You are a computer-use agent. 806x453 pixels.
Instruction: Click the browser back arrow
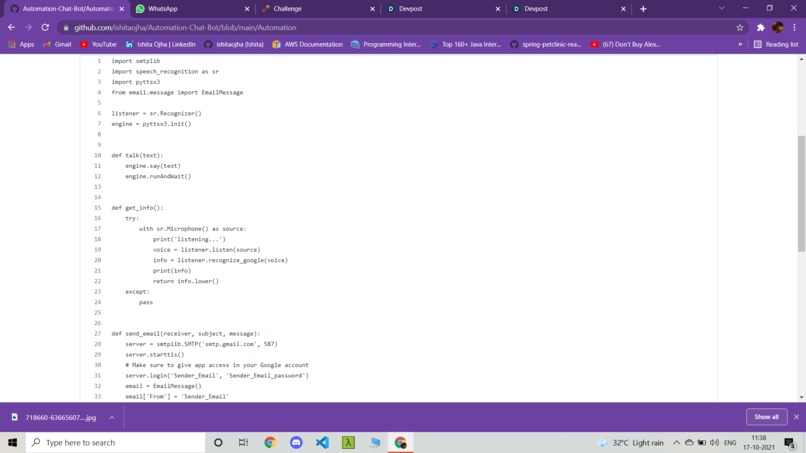pos(11,27)
